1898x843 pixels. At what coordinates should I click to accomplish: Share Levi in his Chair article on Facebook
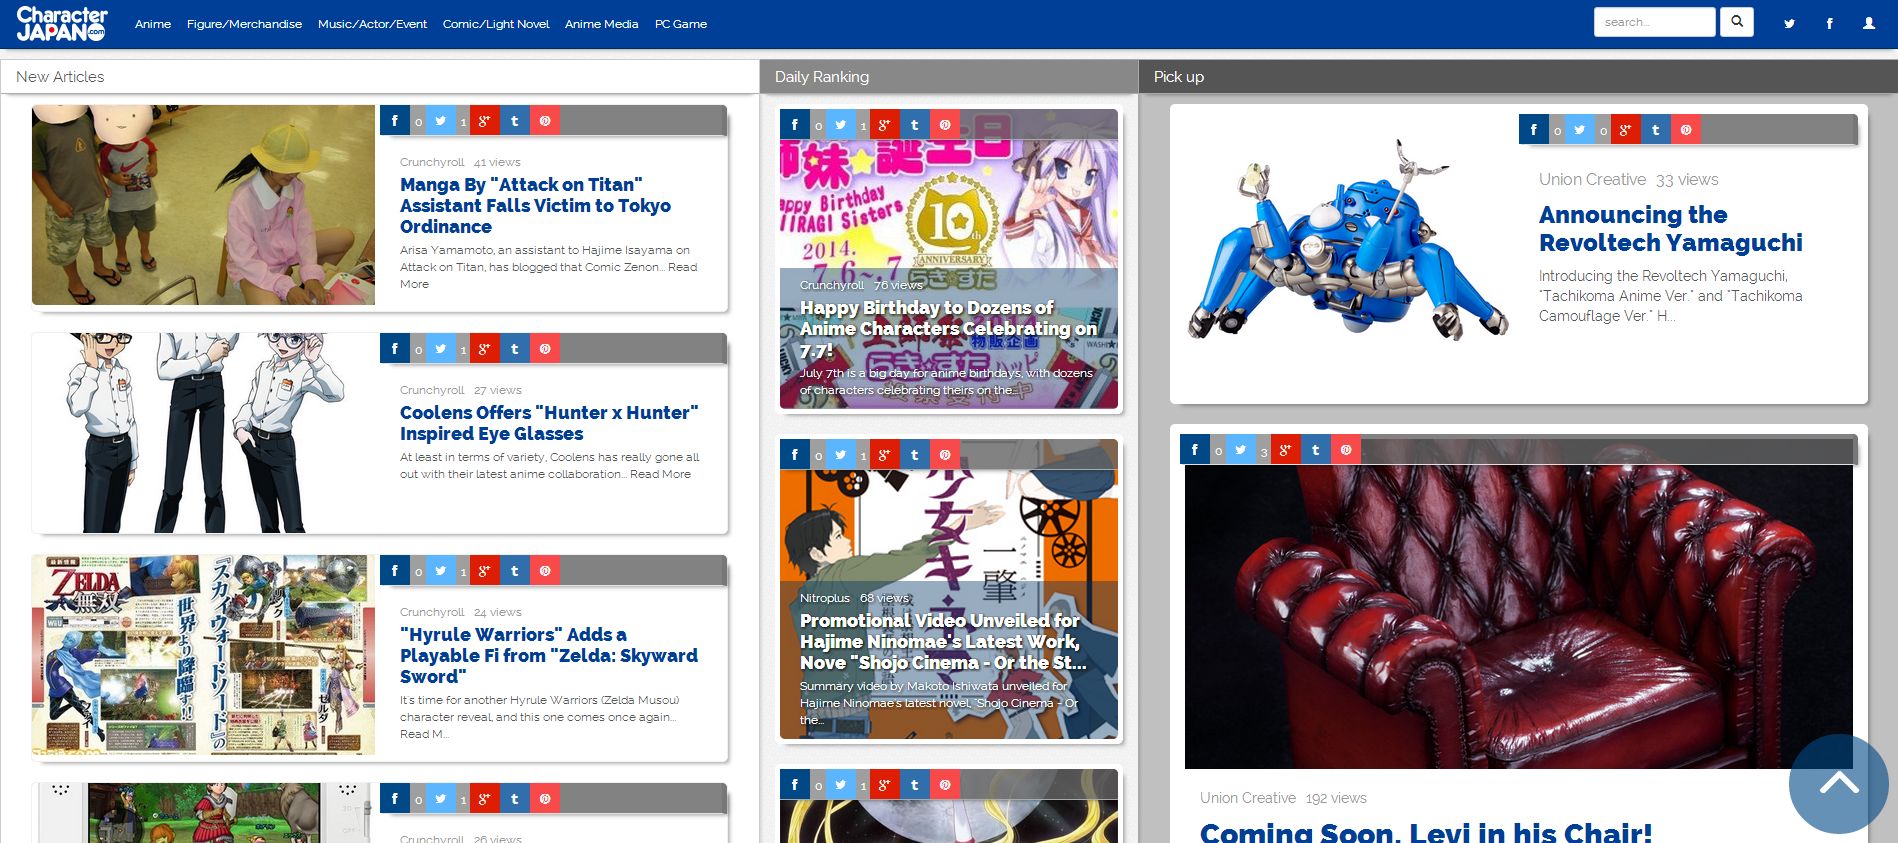pyautogui.click(x=1195, y=450)
